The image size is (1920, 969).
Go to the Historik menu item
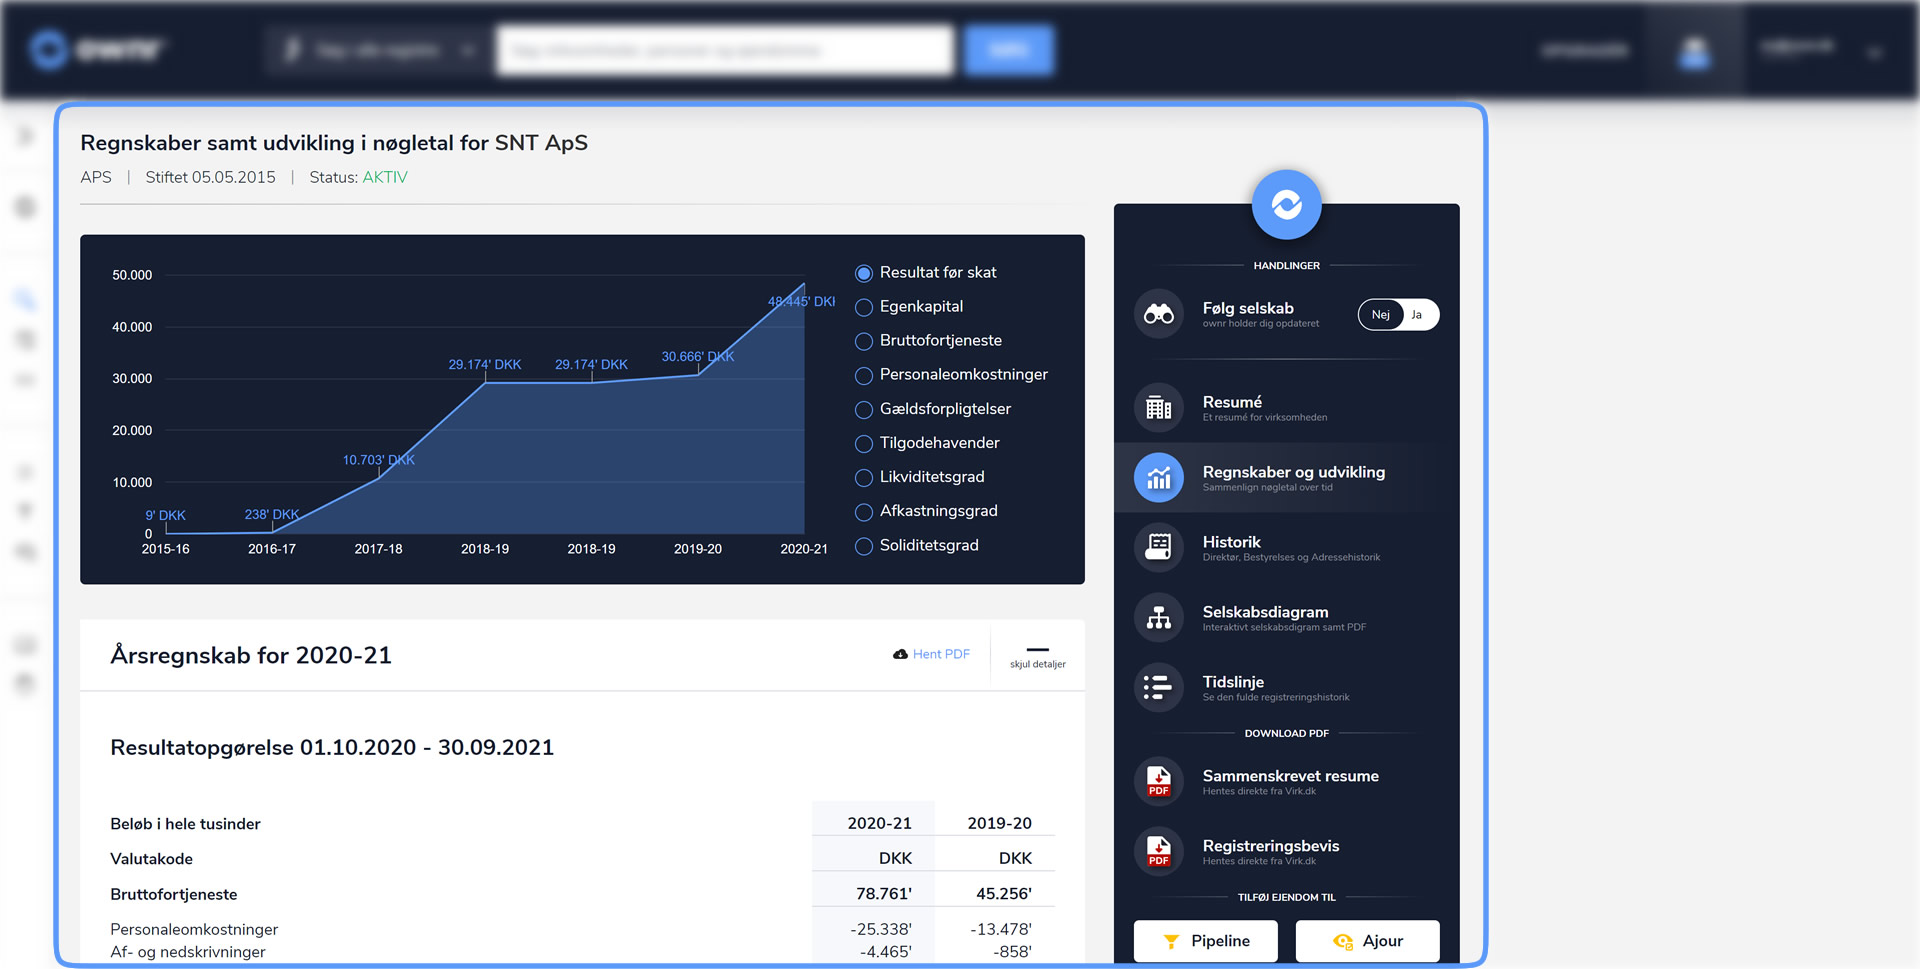(x=1286, y=548)
